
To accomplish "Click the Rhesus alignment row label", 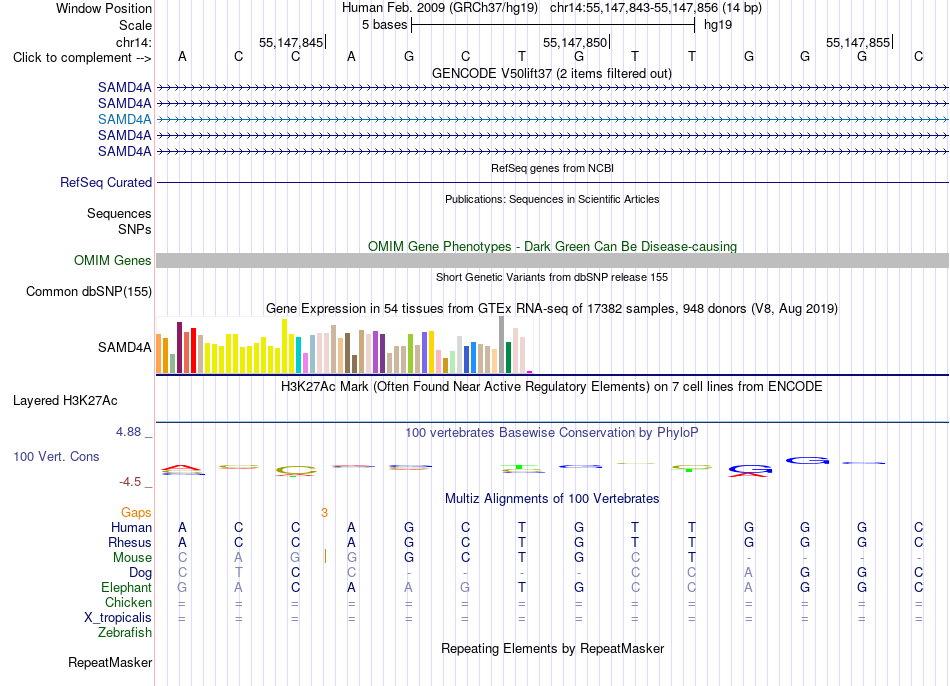I will [x=130, y=542].
